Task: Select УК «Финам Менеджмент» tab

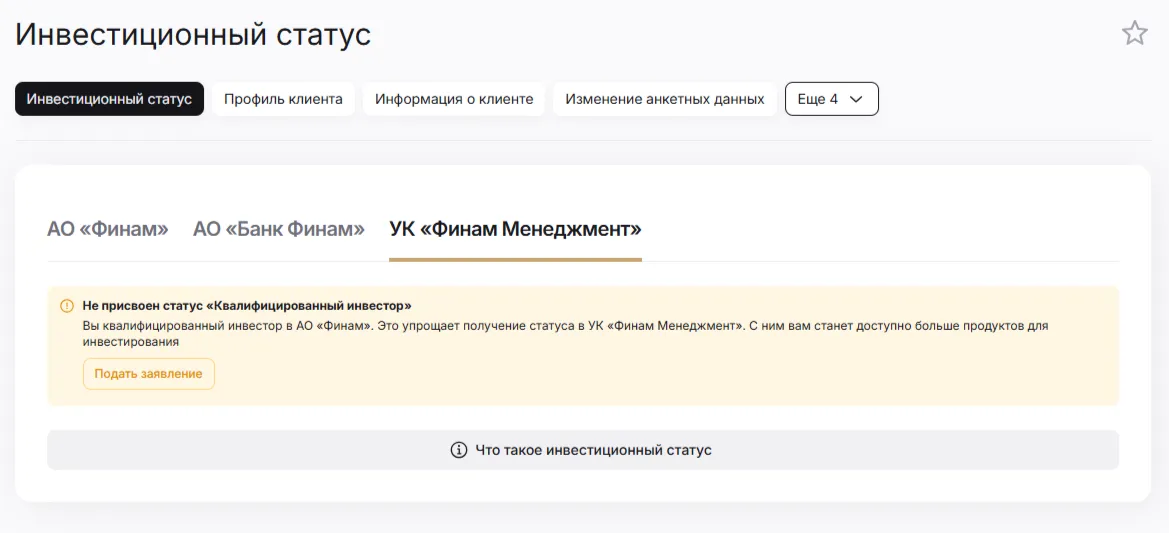Action: coord(515,229)
